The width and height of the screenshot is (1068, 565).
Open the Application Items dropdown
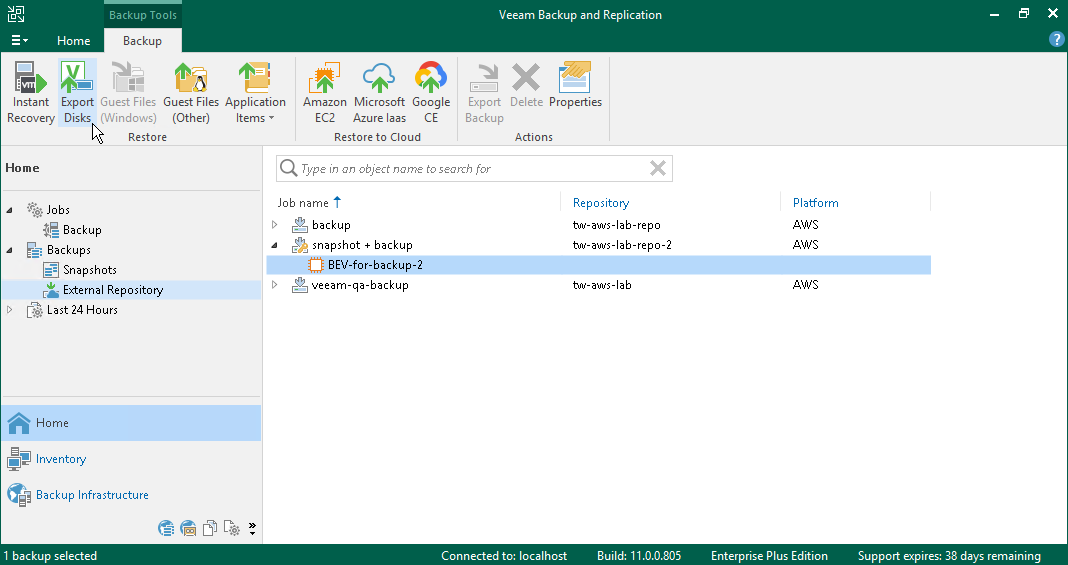[255, 93]
